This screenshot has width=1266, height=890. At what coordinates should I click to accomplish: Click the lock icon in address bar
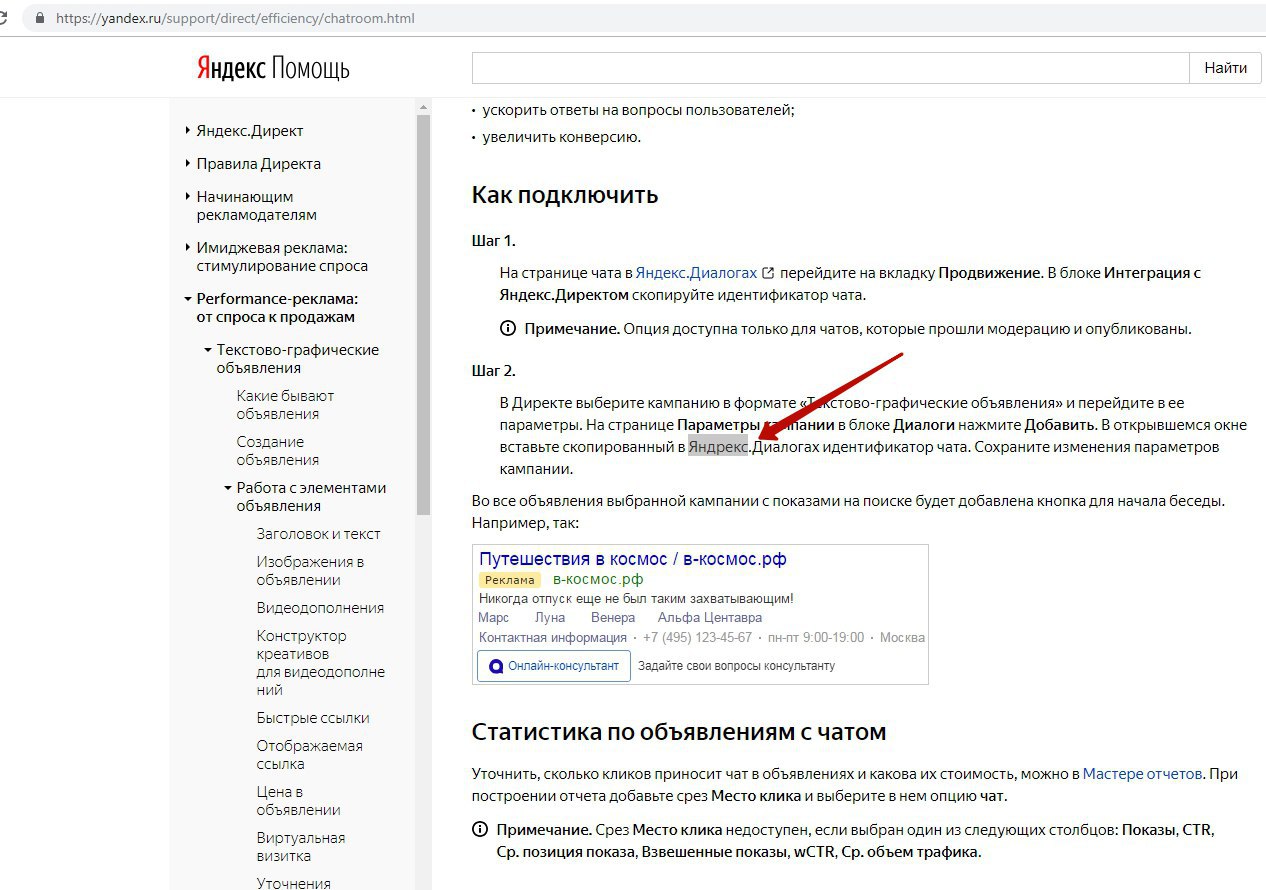pyautogui.click(x=40, y=18)
